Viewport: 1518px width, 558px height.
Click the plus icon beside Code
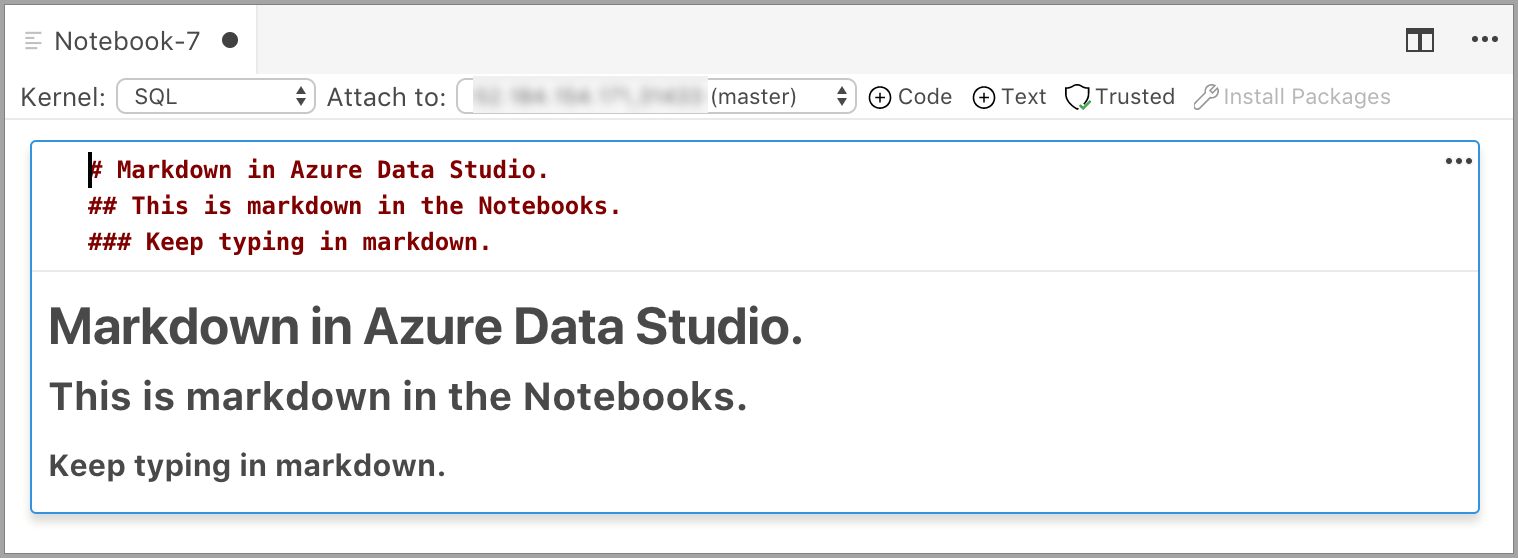point(880,97)
